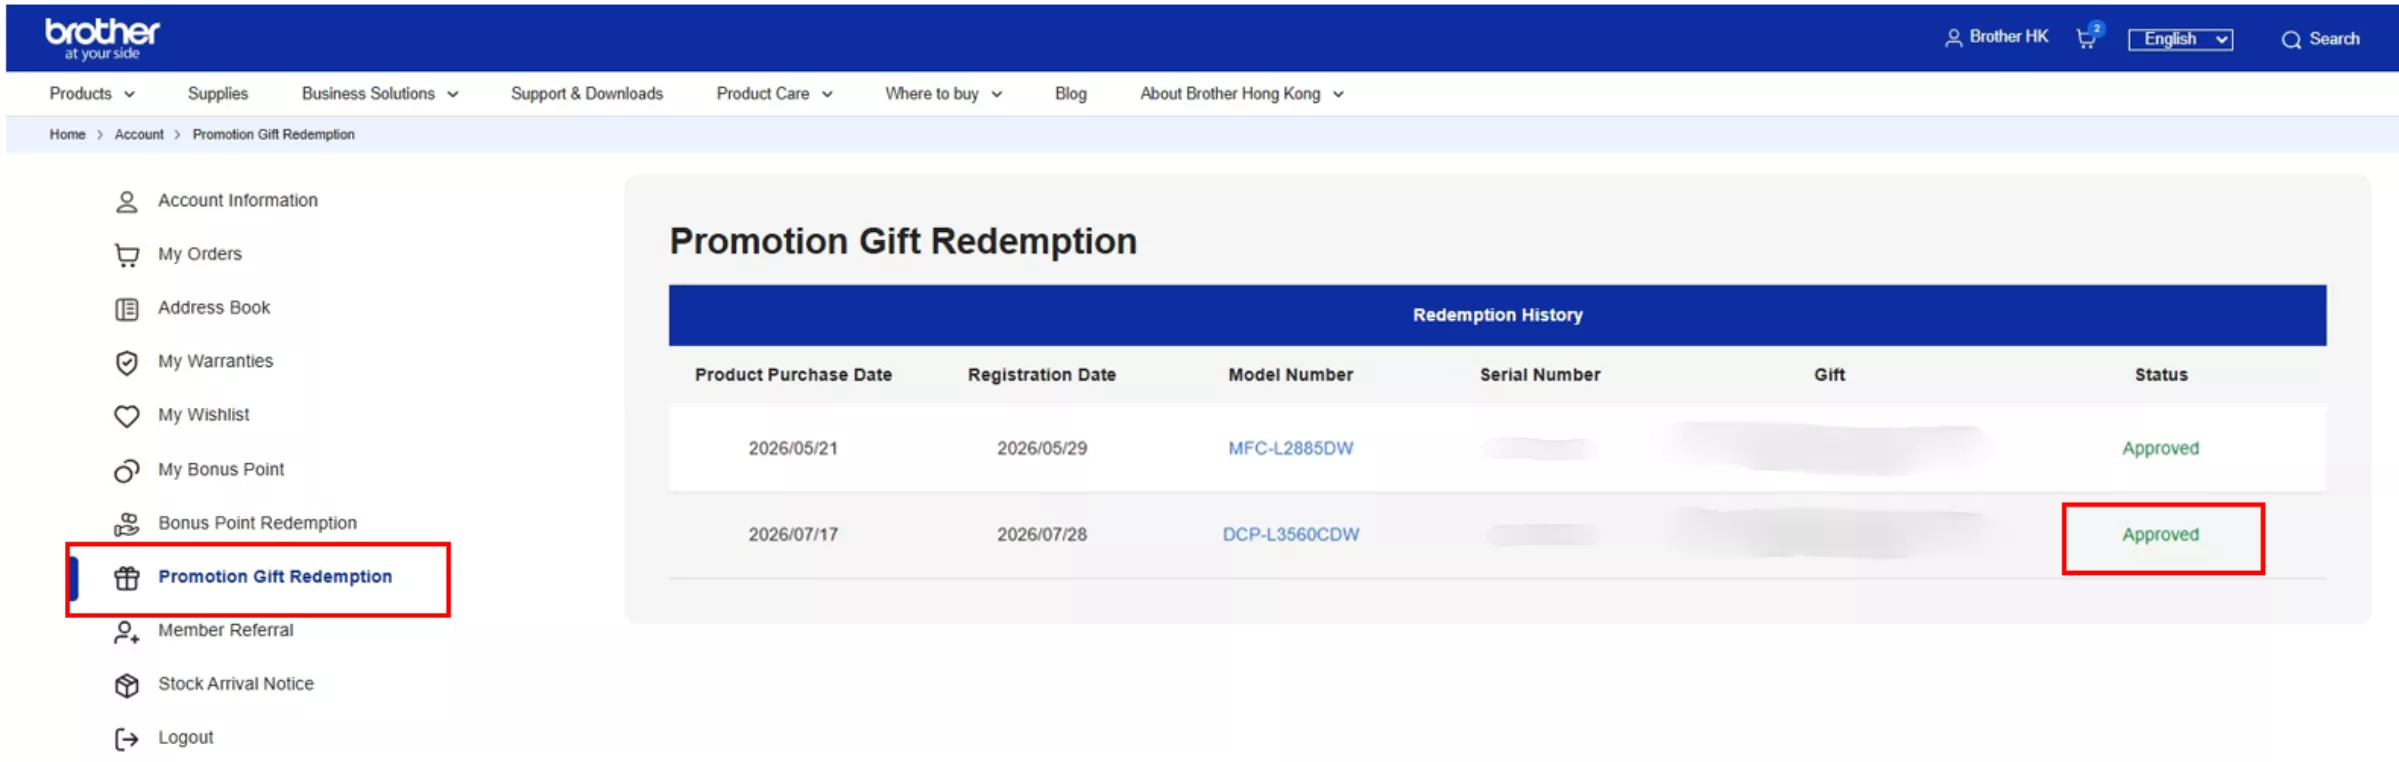Image resolution: width=2399 pixels, height=762 pixels.
Task: Open the Where to buy menu label
Action: (932, 93)
